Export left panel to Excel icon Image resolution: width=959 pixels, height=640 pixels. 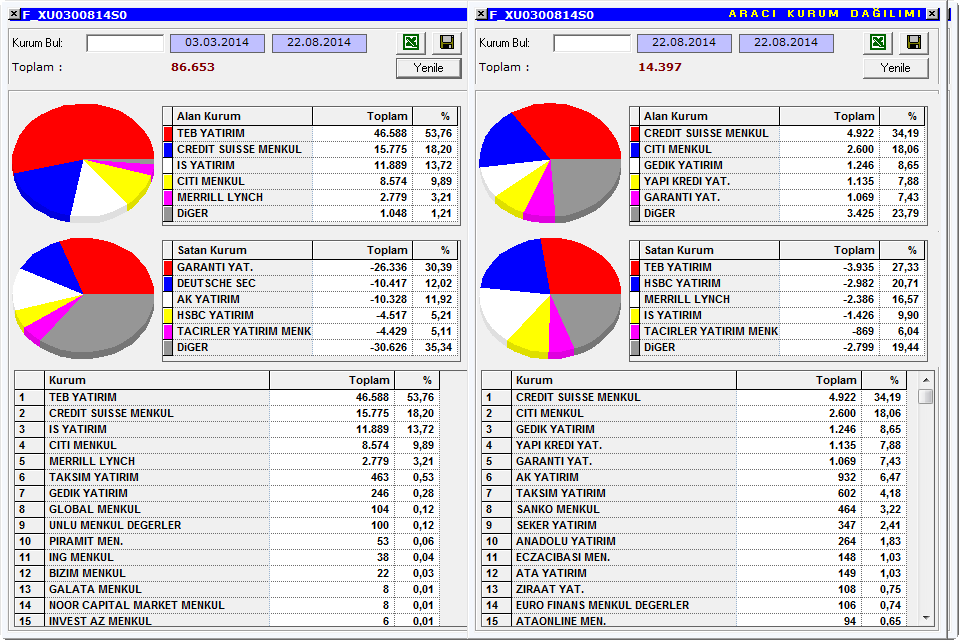click(412, 42)
